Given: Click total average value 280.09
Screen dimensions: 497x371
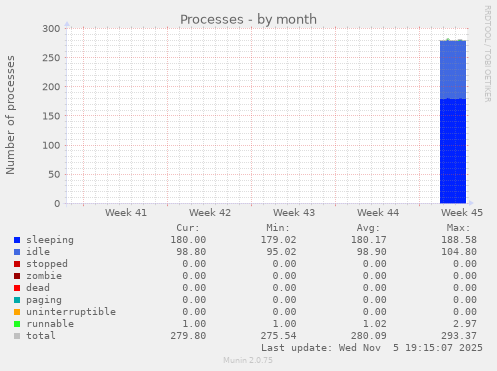Looking at the screenshot, I should pos(369,336).
